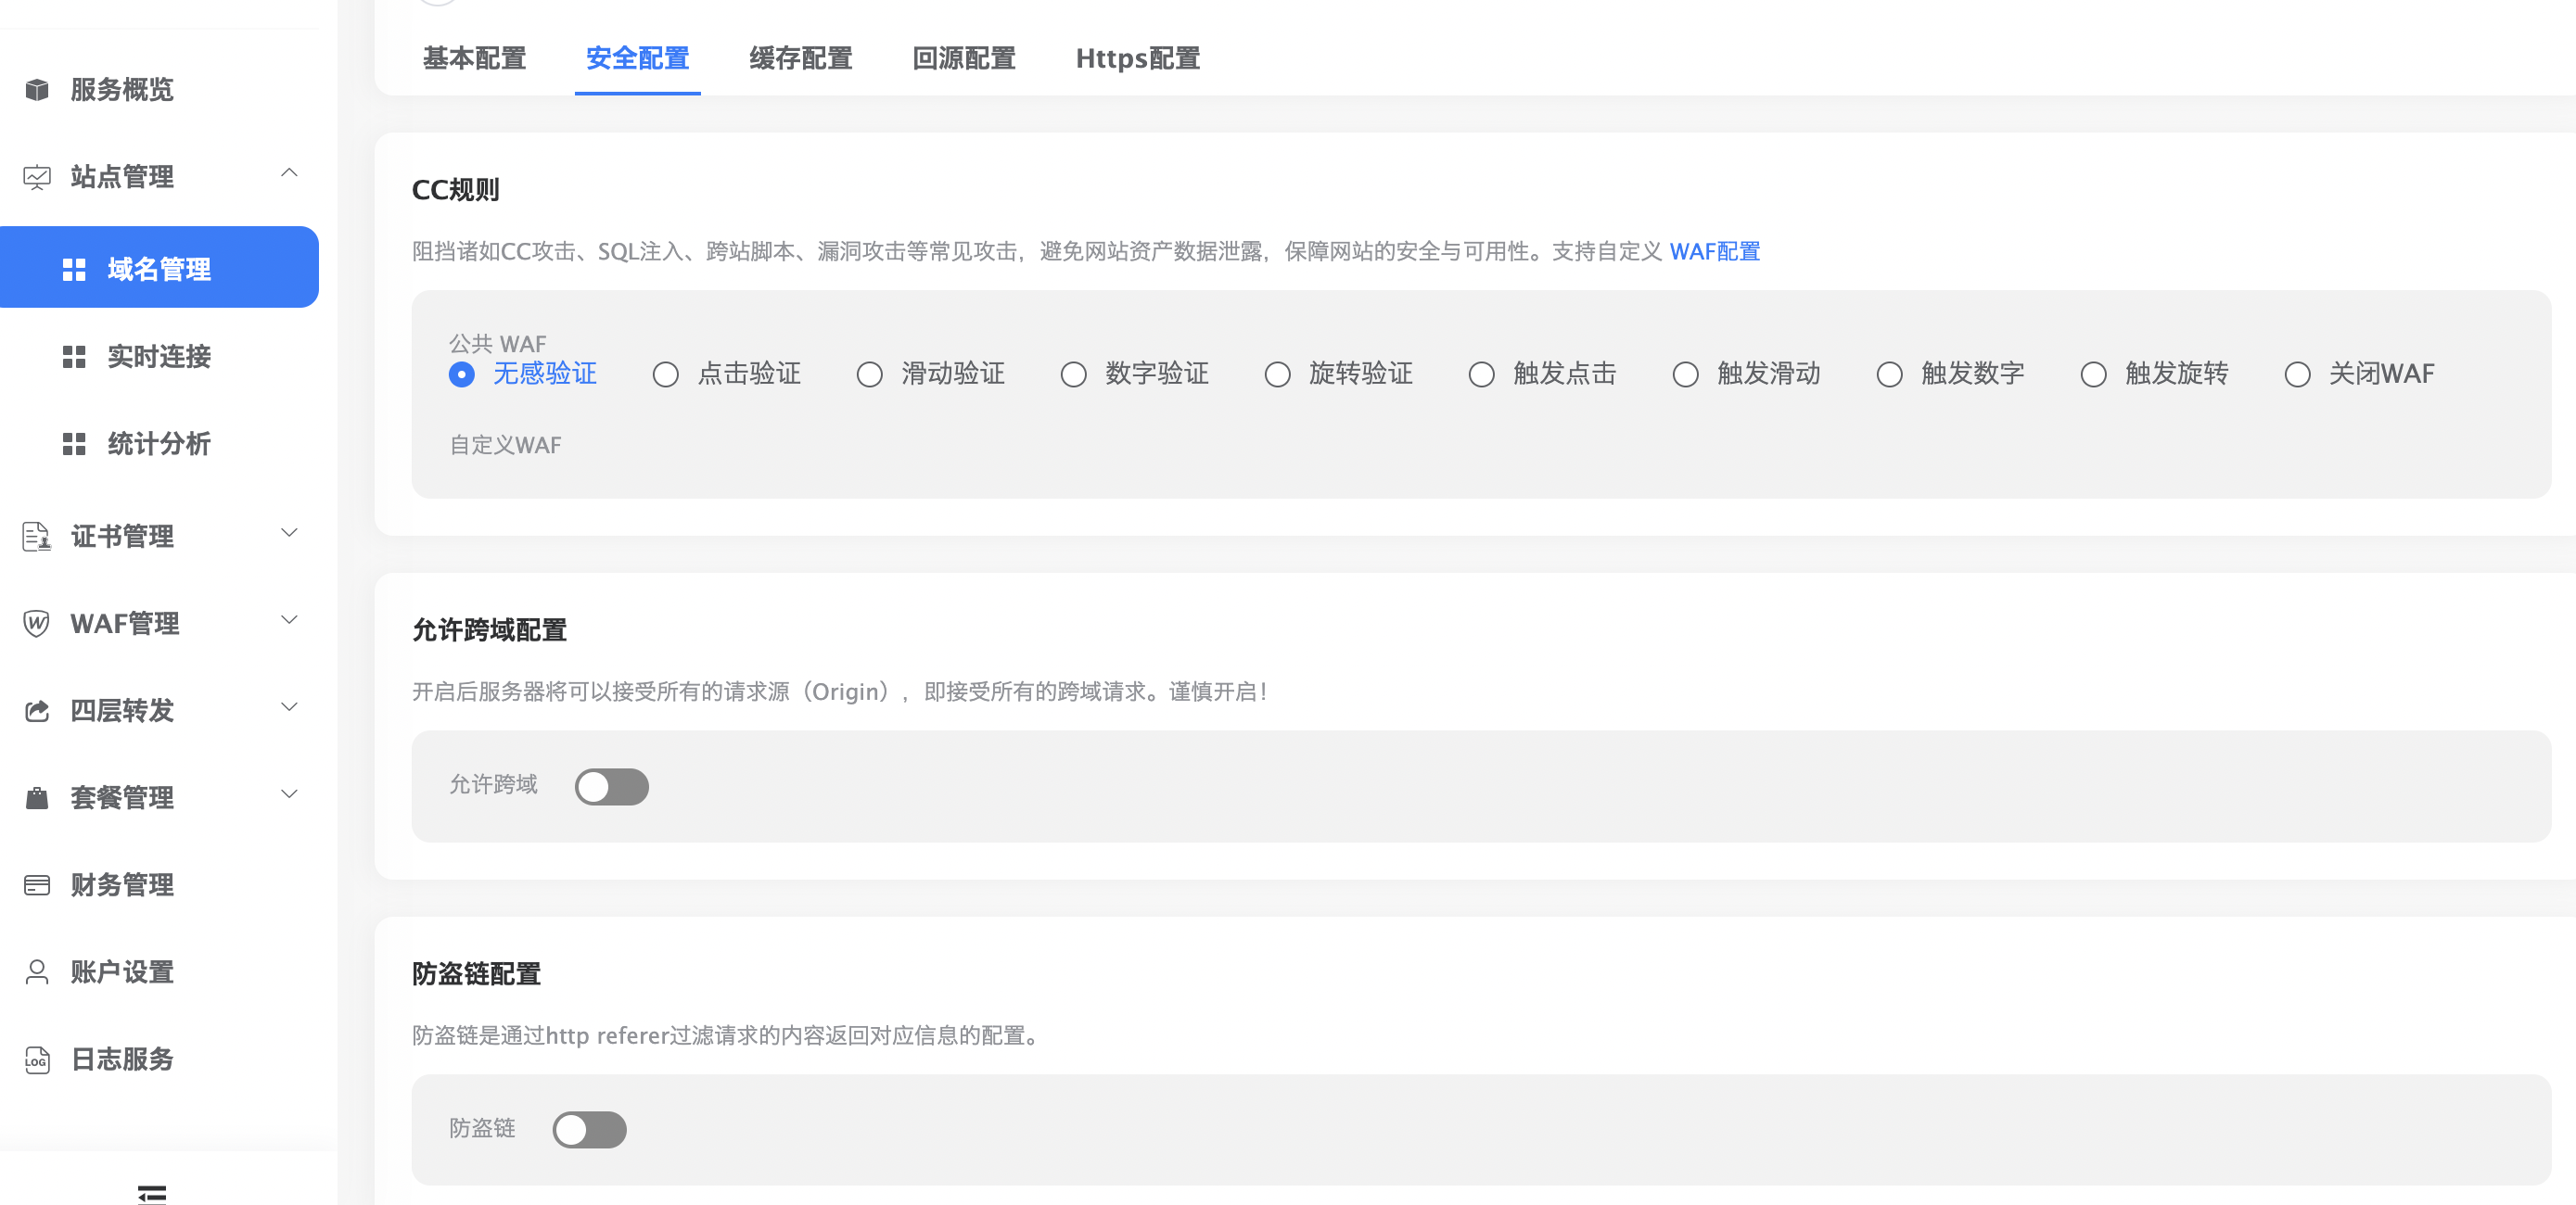Open 实时连接 menu item
This screenshot has height=1205, width=2576.
(160, 357)
